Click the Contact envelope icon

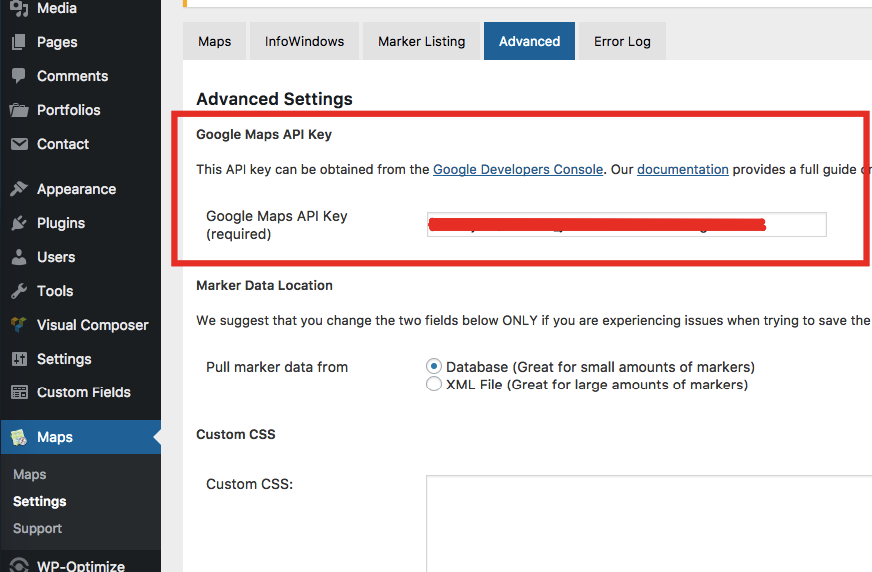tap(19, 144)
